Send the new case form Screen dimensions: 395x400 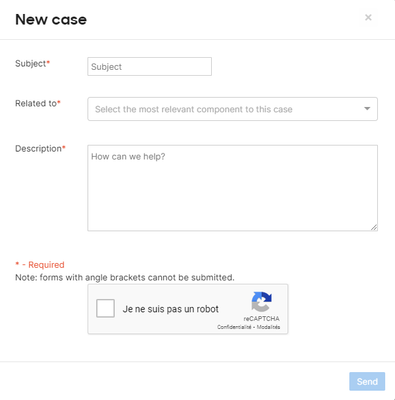(x=367, y=381)
